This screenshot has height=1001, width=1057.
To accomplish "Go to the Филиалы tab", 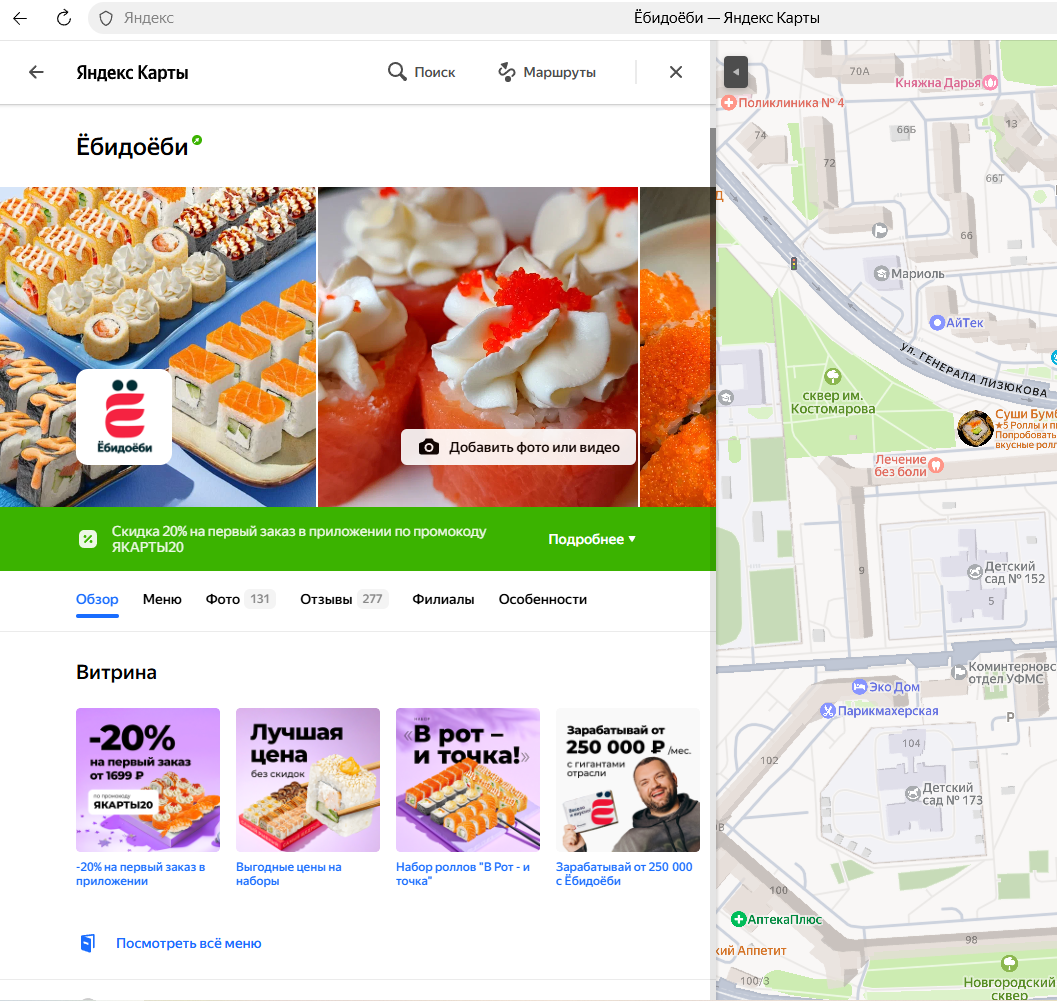I will (x=443, y=599).
